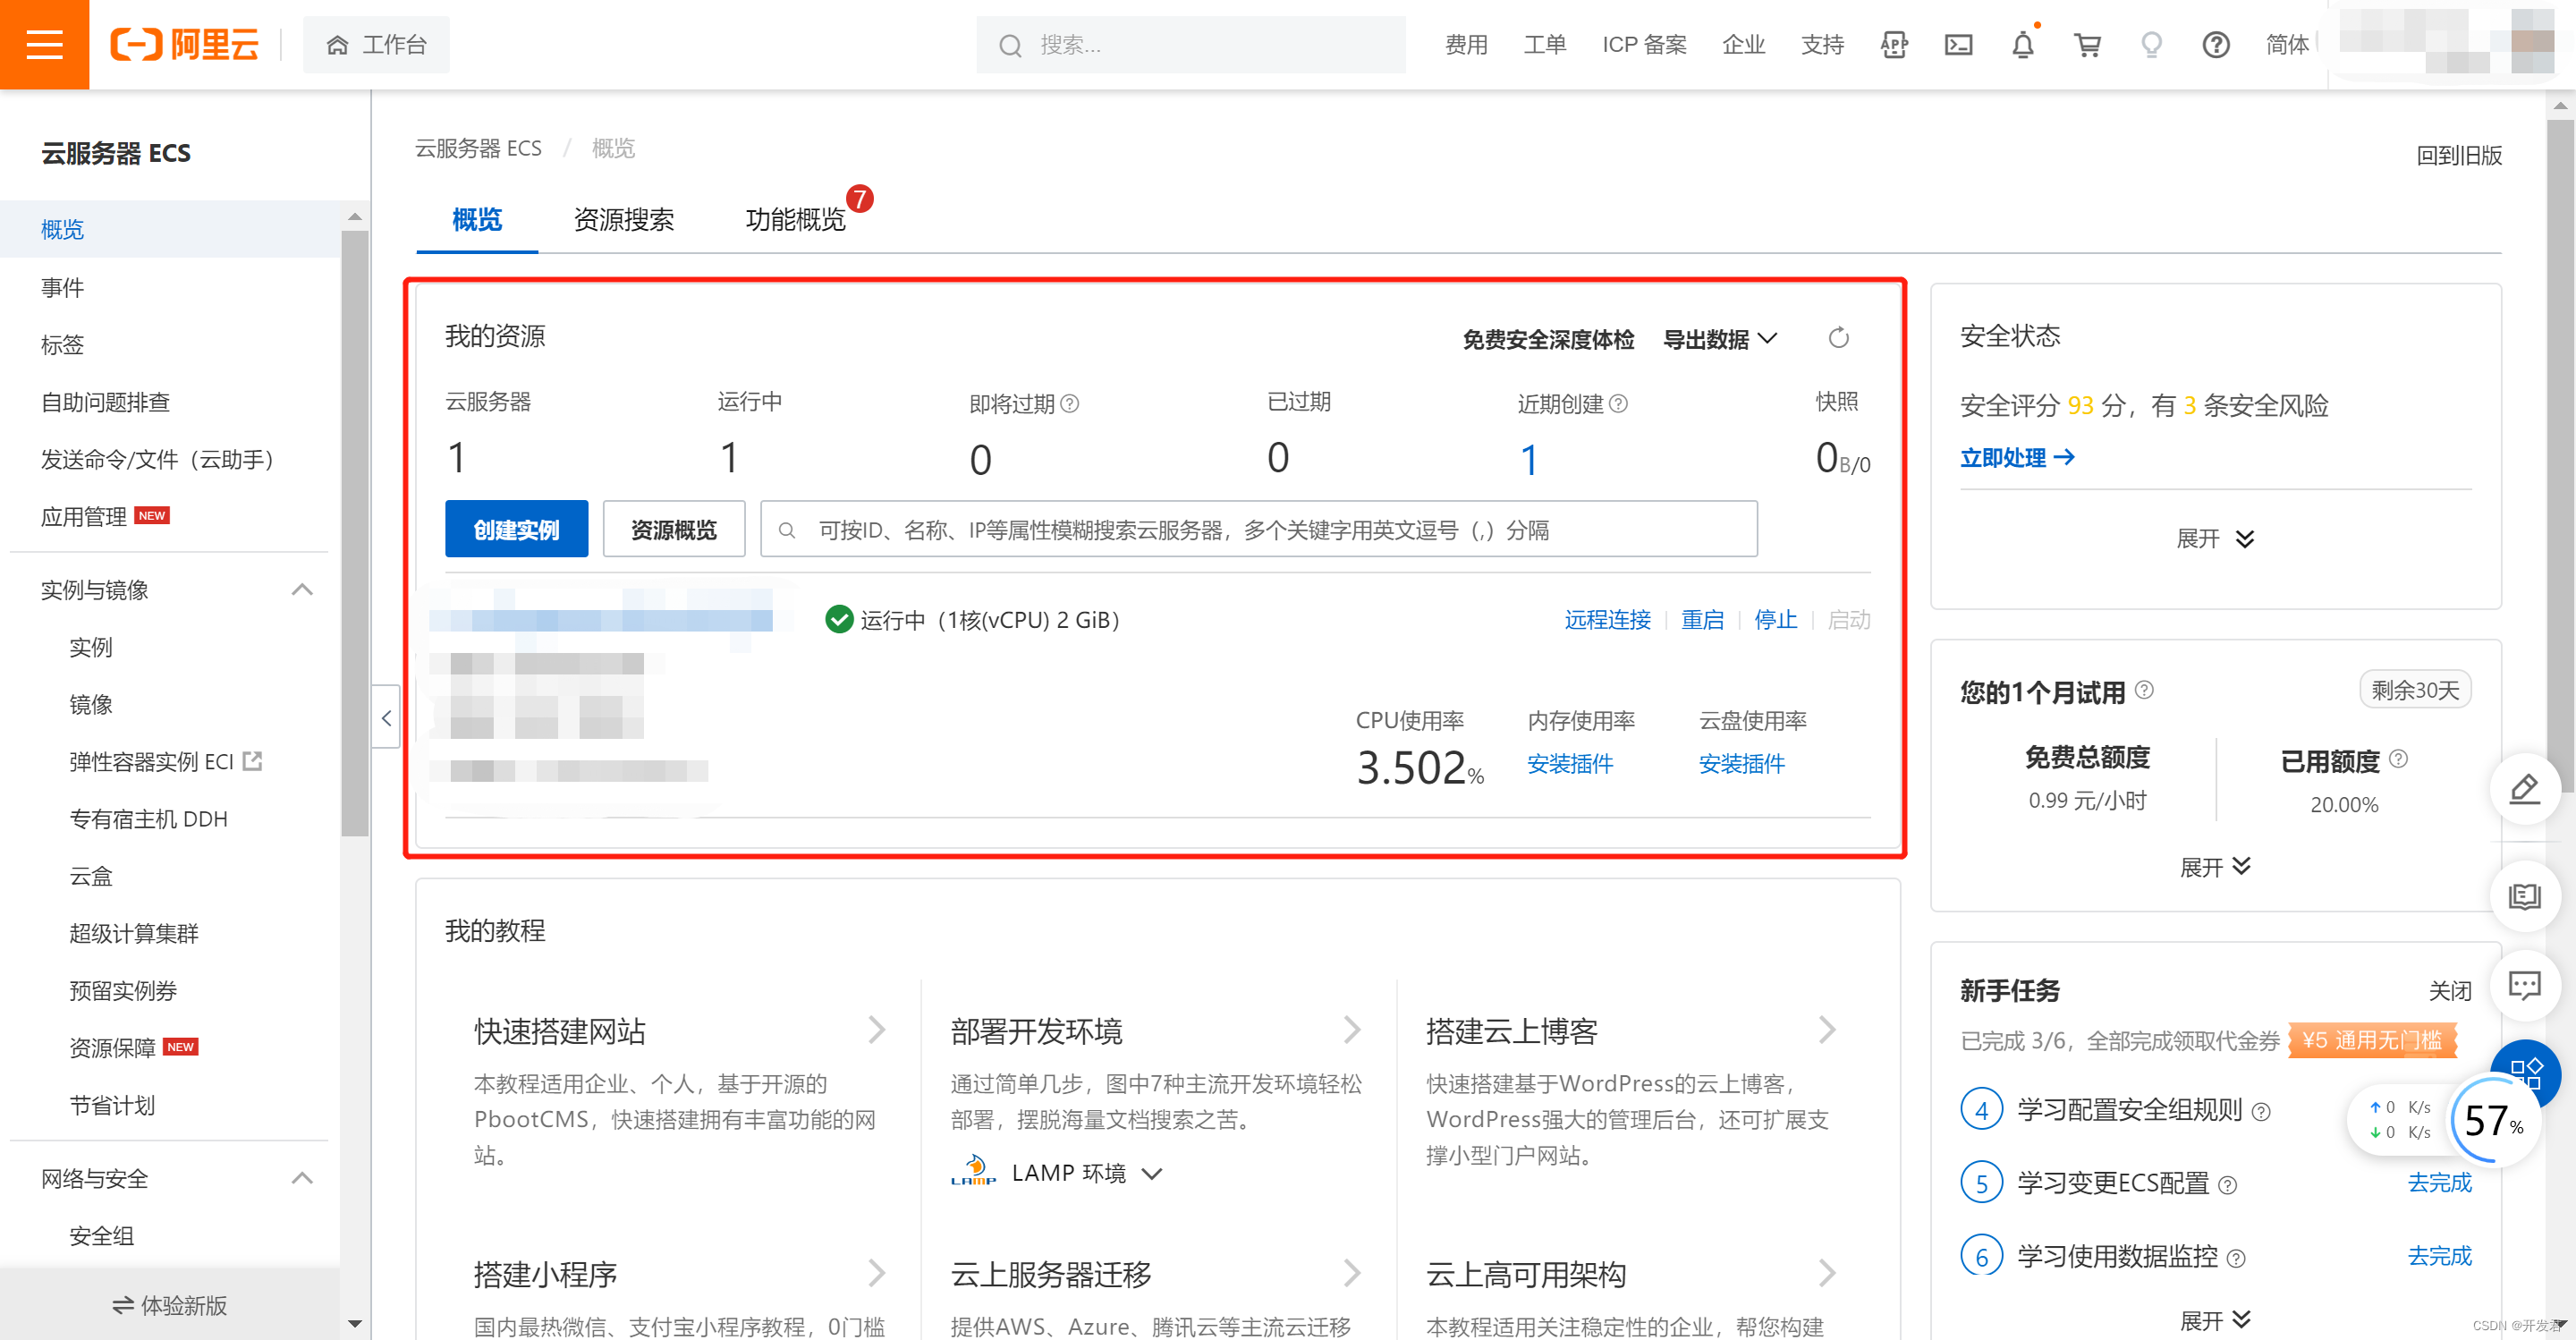Open the hamburger main menu
2576x1340 pixels.
click(x=44, y=44)
